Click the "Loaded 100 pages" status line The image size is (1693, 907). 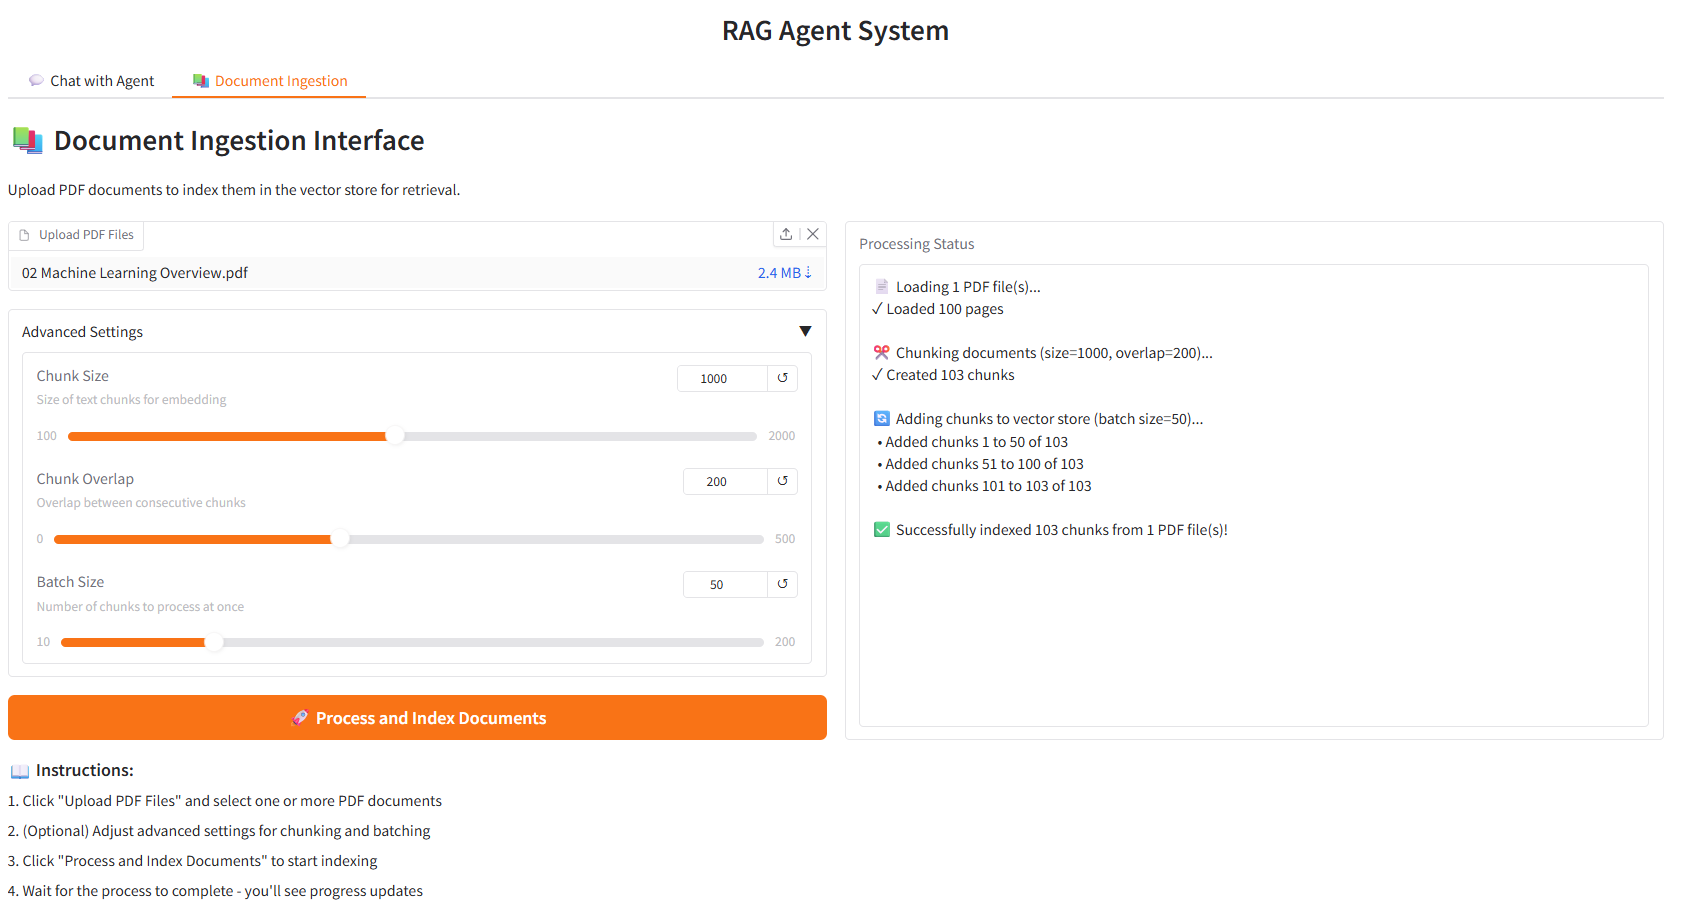[937, 309]
